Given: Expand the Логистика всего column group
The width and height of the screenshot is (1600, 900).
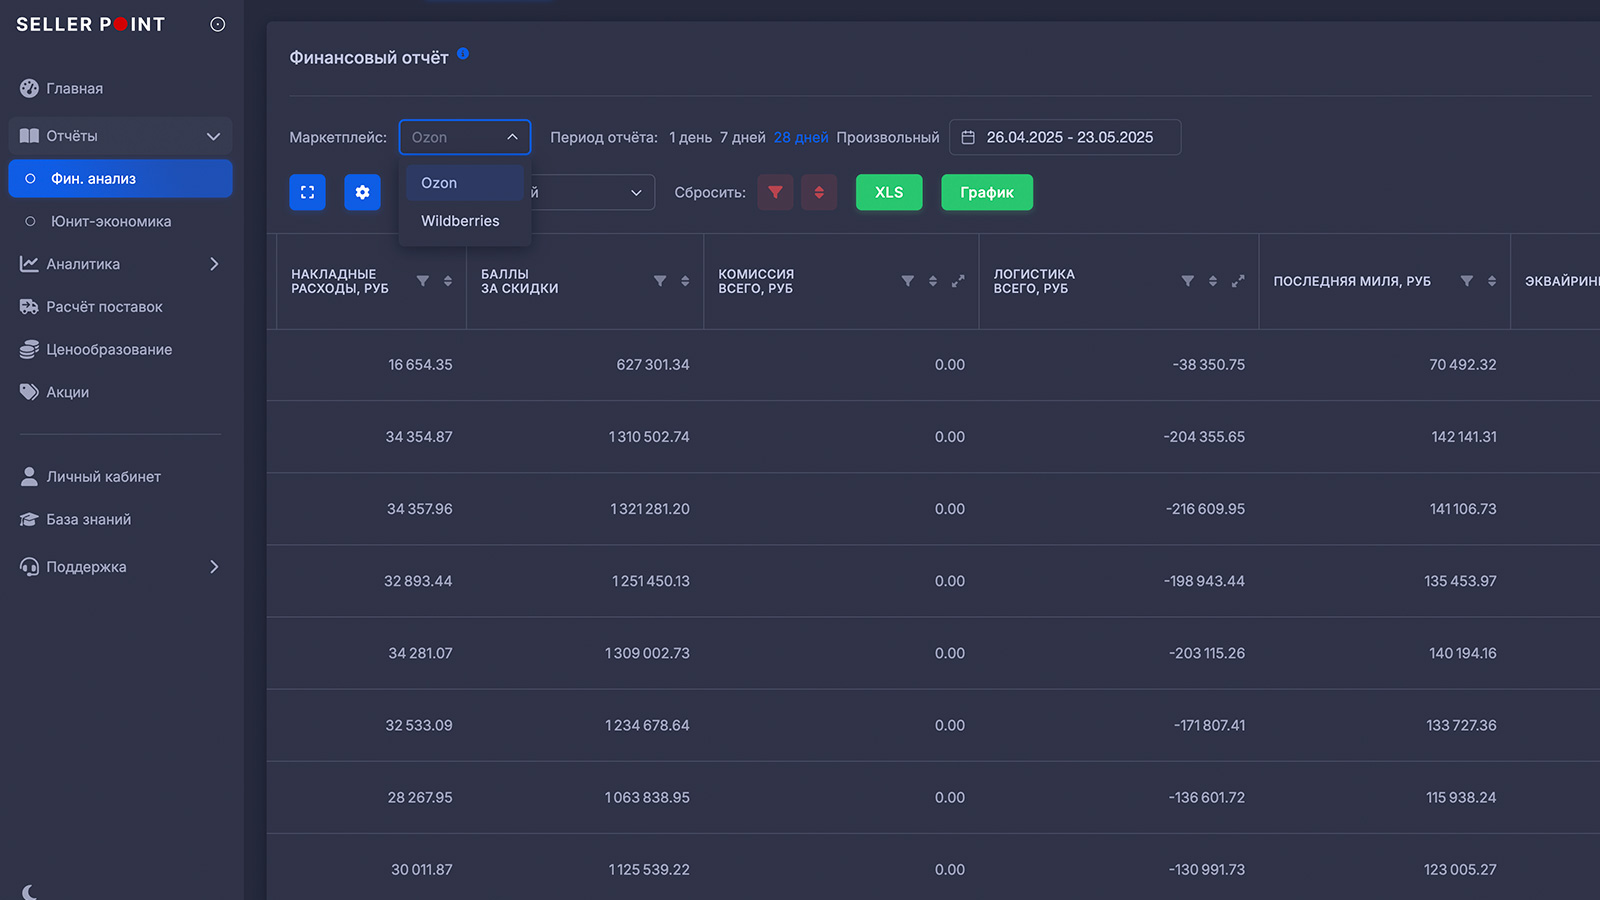Looking at the screenshot, I should point(1238,281).
